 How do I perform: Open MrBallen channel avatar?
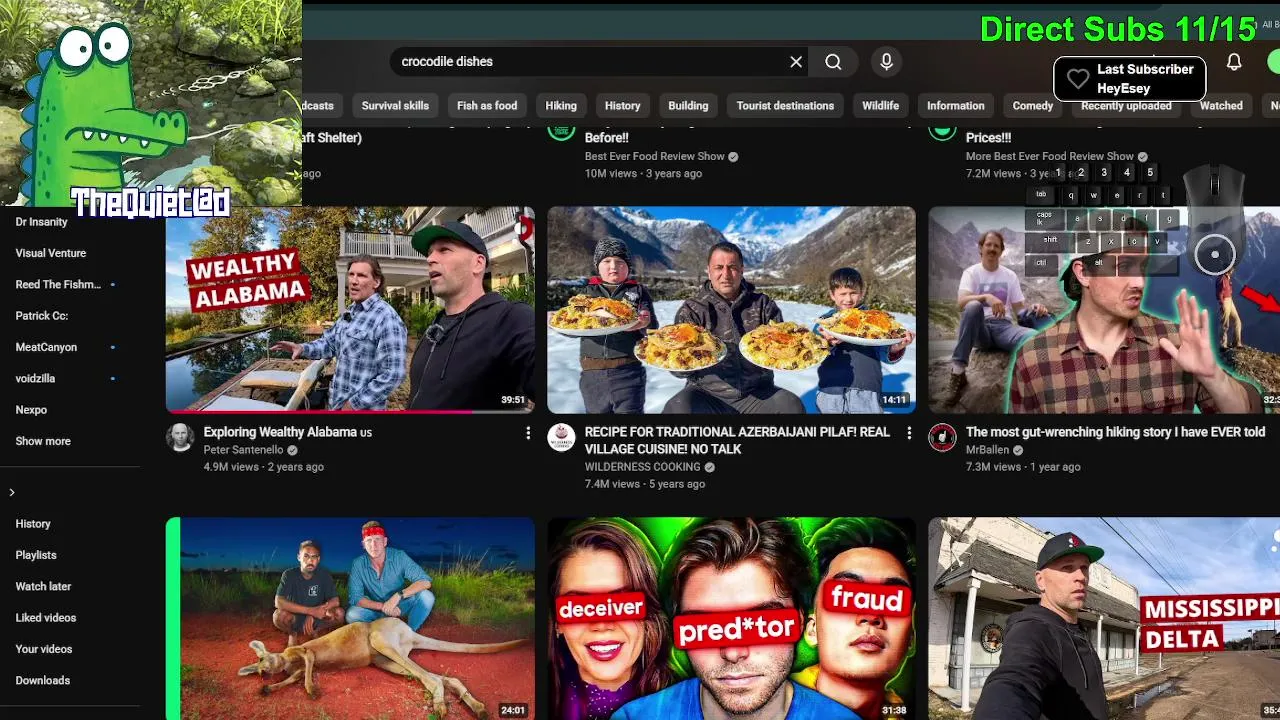(x=942, y=438)
